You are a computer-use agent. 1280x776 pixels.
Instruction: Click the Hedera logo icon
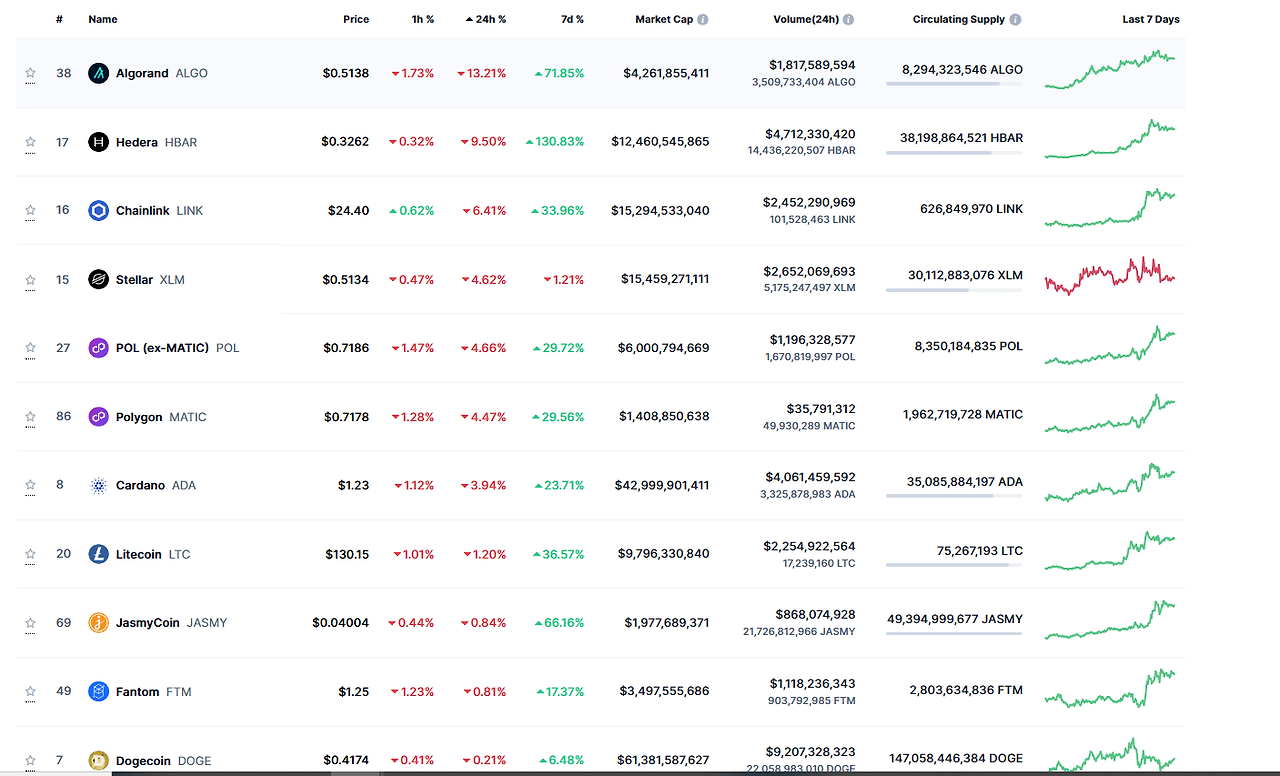(98, 142)
